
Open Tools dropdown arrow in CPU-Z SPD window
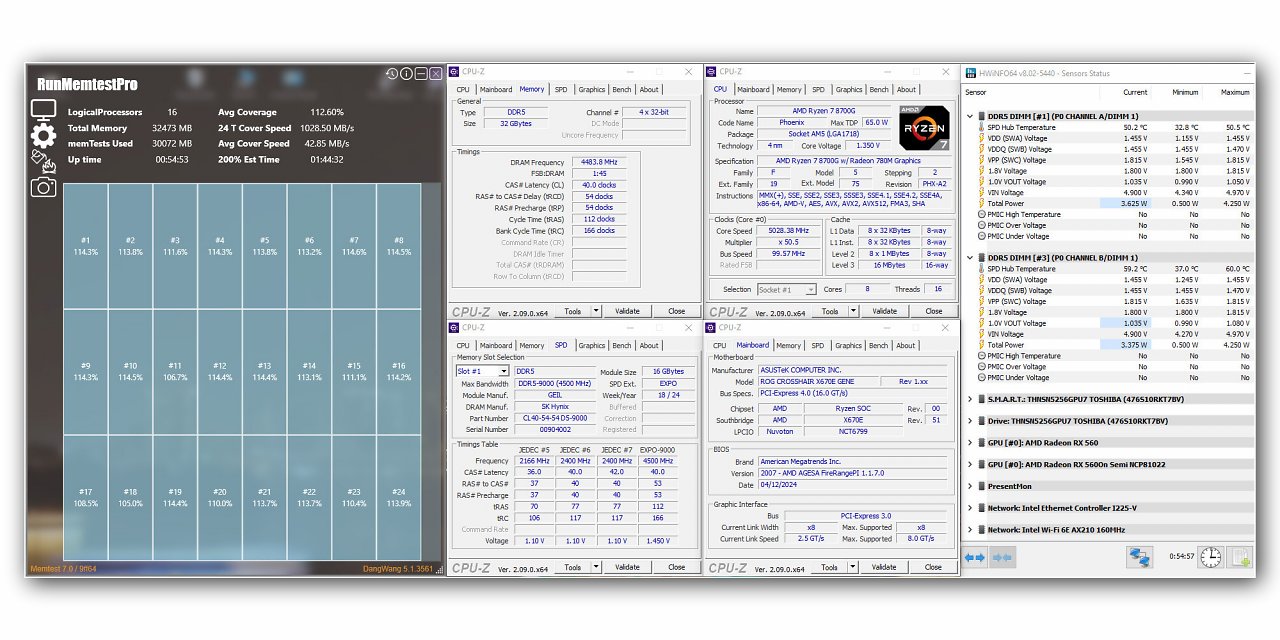(597, 567)
